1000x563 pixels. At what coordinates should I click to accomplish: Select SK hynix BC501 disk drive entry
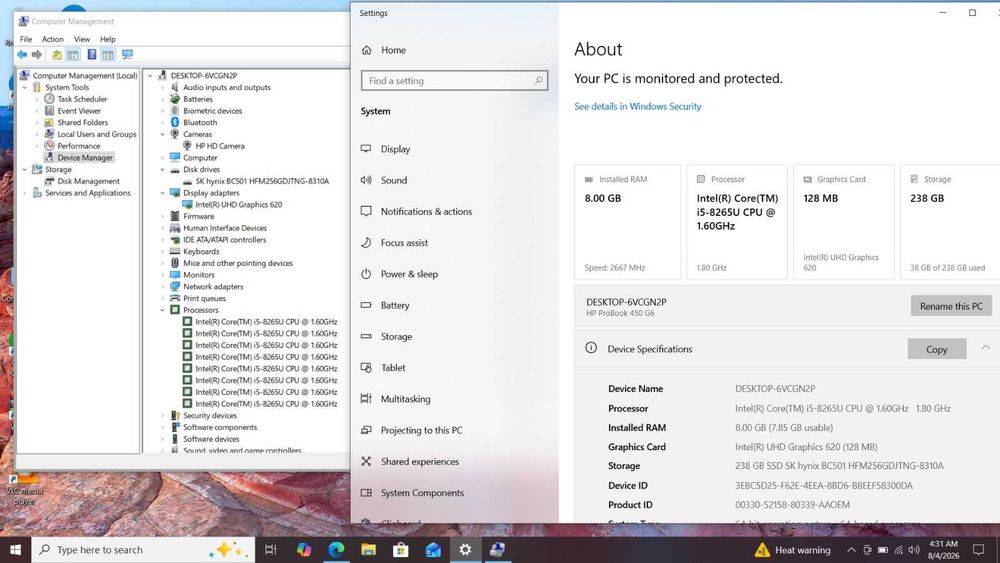[261, 181]
